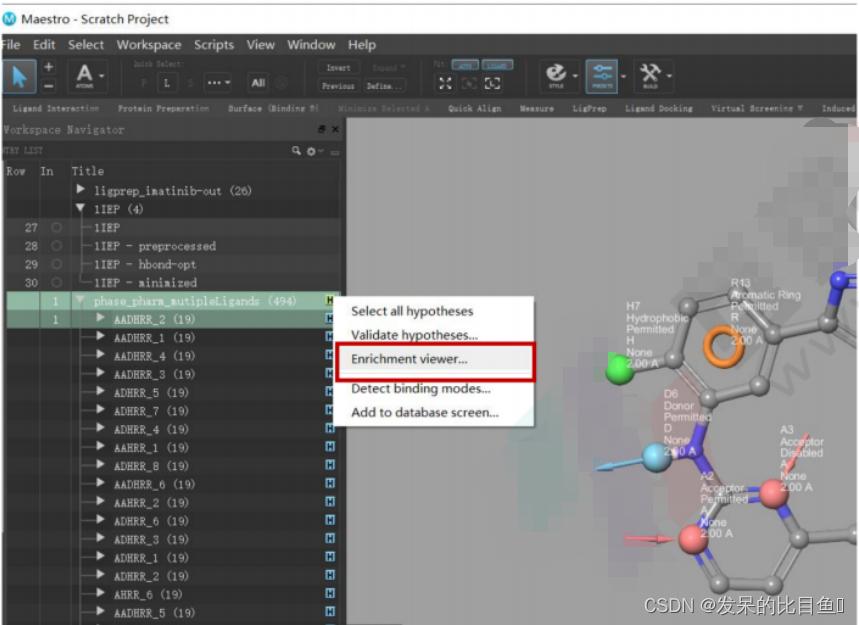This screenshot has width=859, height=625.
Task: Select the arrow pointer selection tool
Action: click(x=19, y=76)
